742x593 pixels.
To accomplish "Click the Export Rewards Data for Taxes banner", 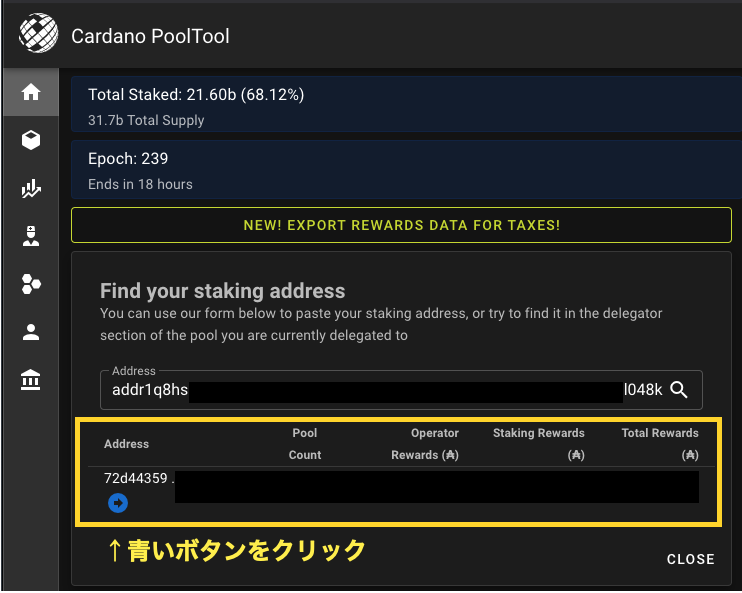I will pos(401,225).
